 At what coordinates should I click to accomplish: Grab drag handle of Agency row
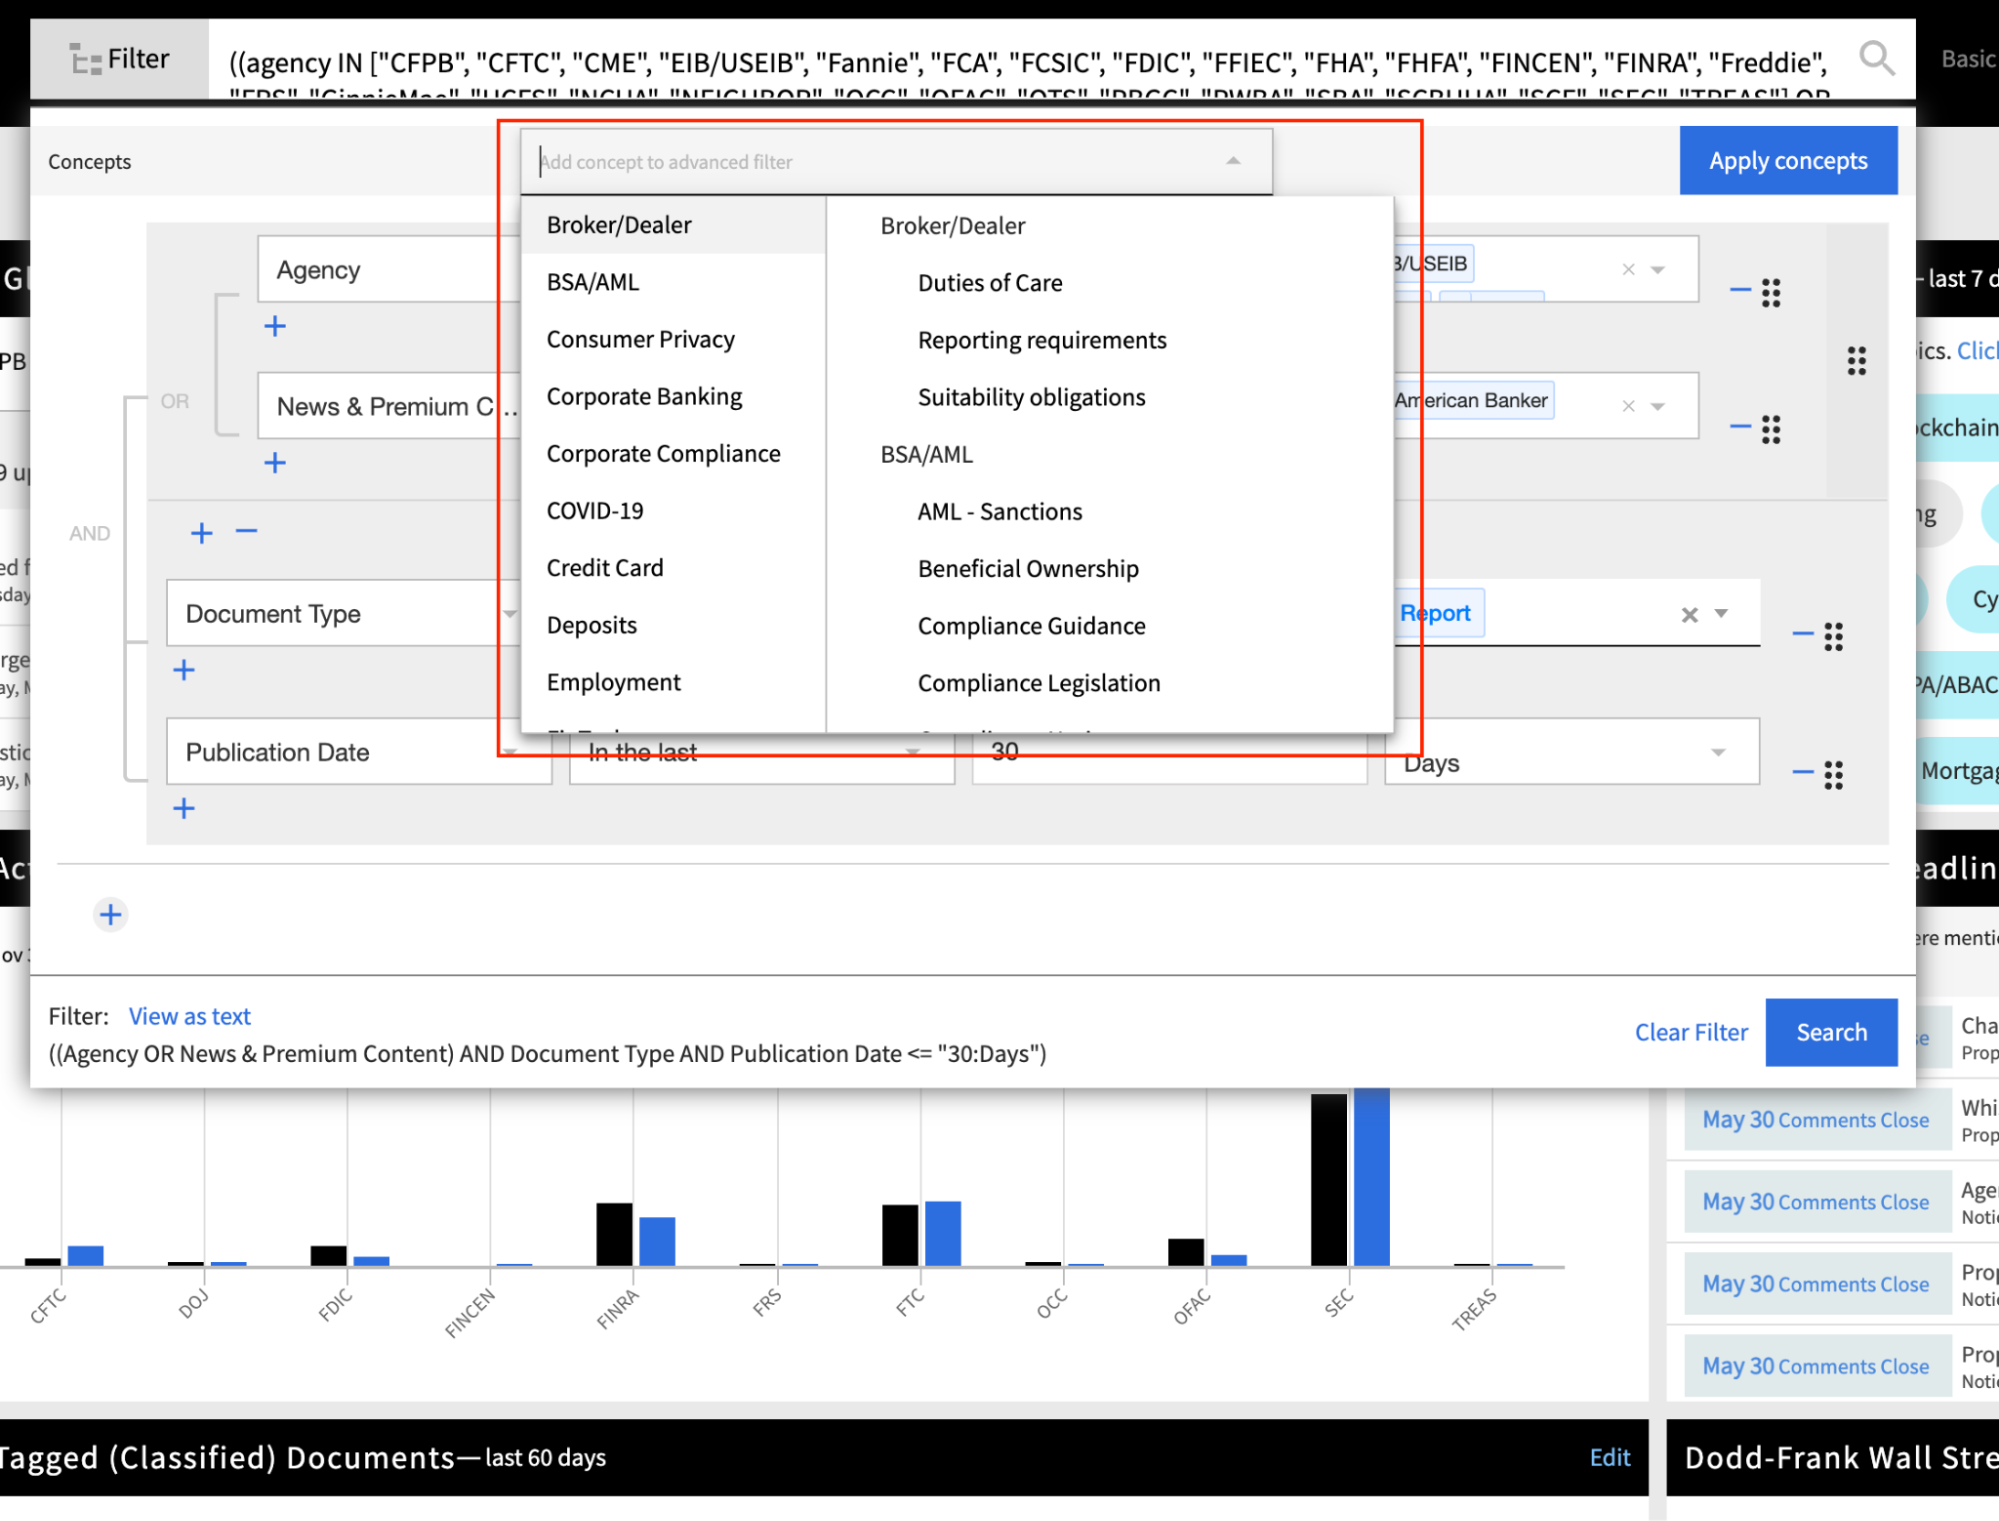(x=1771, y=293)
